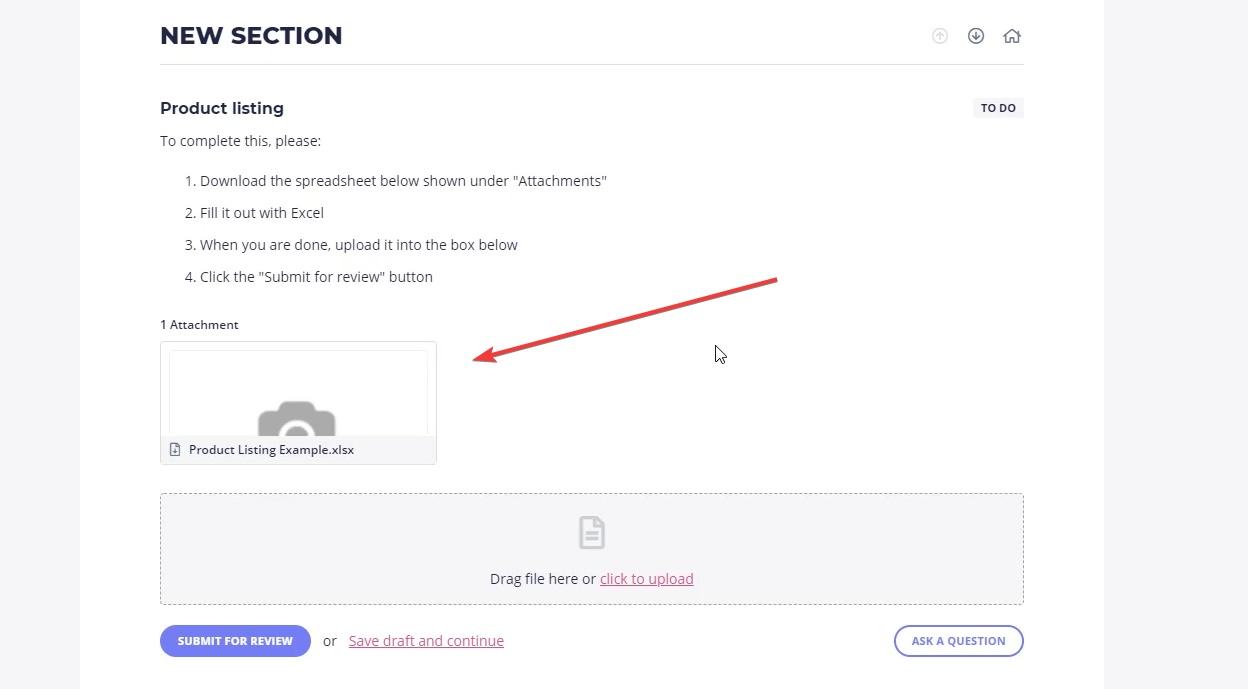Click the 'Drag file here or' text
Image resolution: width=1248 pixels, height=689 pixels.
tap(543, 579)
